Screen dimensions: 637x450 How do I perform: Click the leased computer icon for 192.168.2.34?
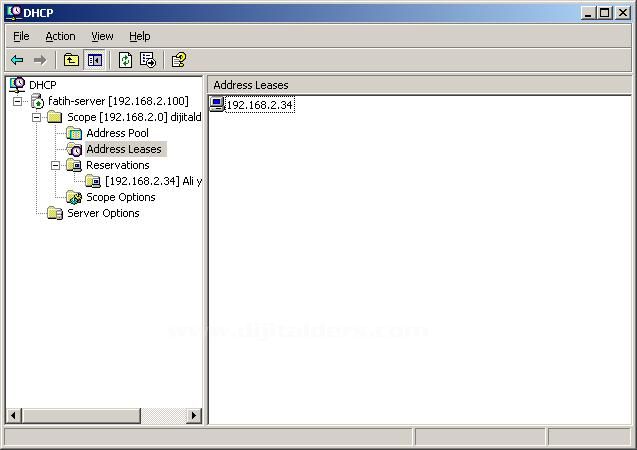217,105
